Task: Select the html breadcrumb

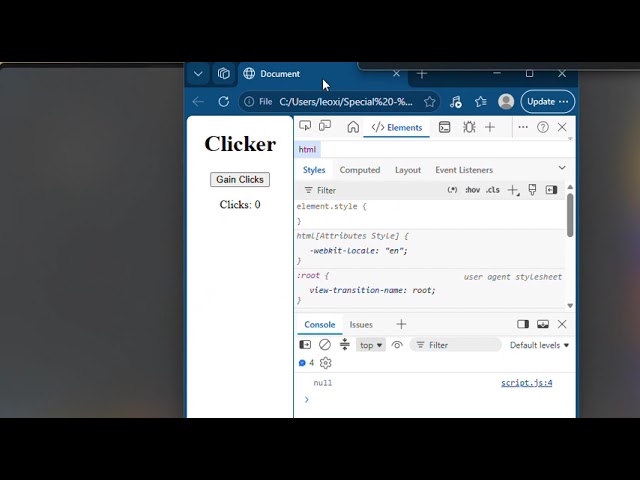Action: coord(307,149)
